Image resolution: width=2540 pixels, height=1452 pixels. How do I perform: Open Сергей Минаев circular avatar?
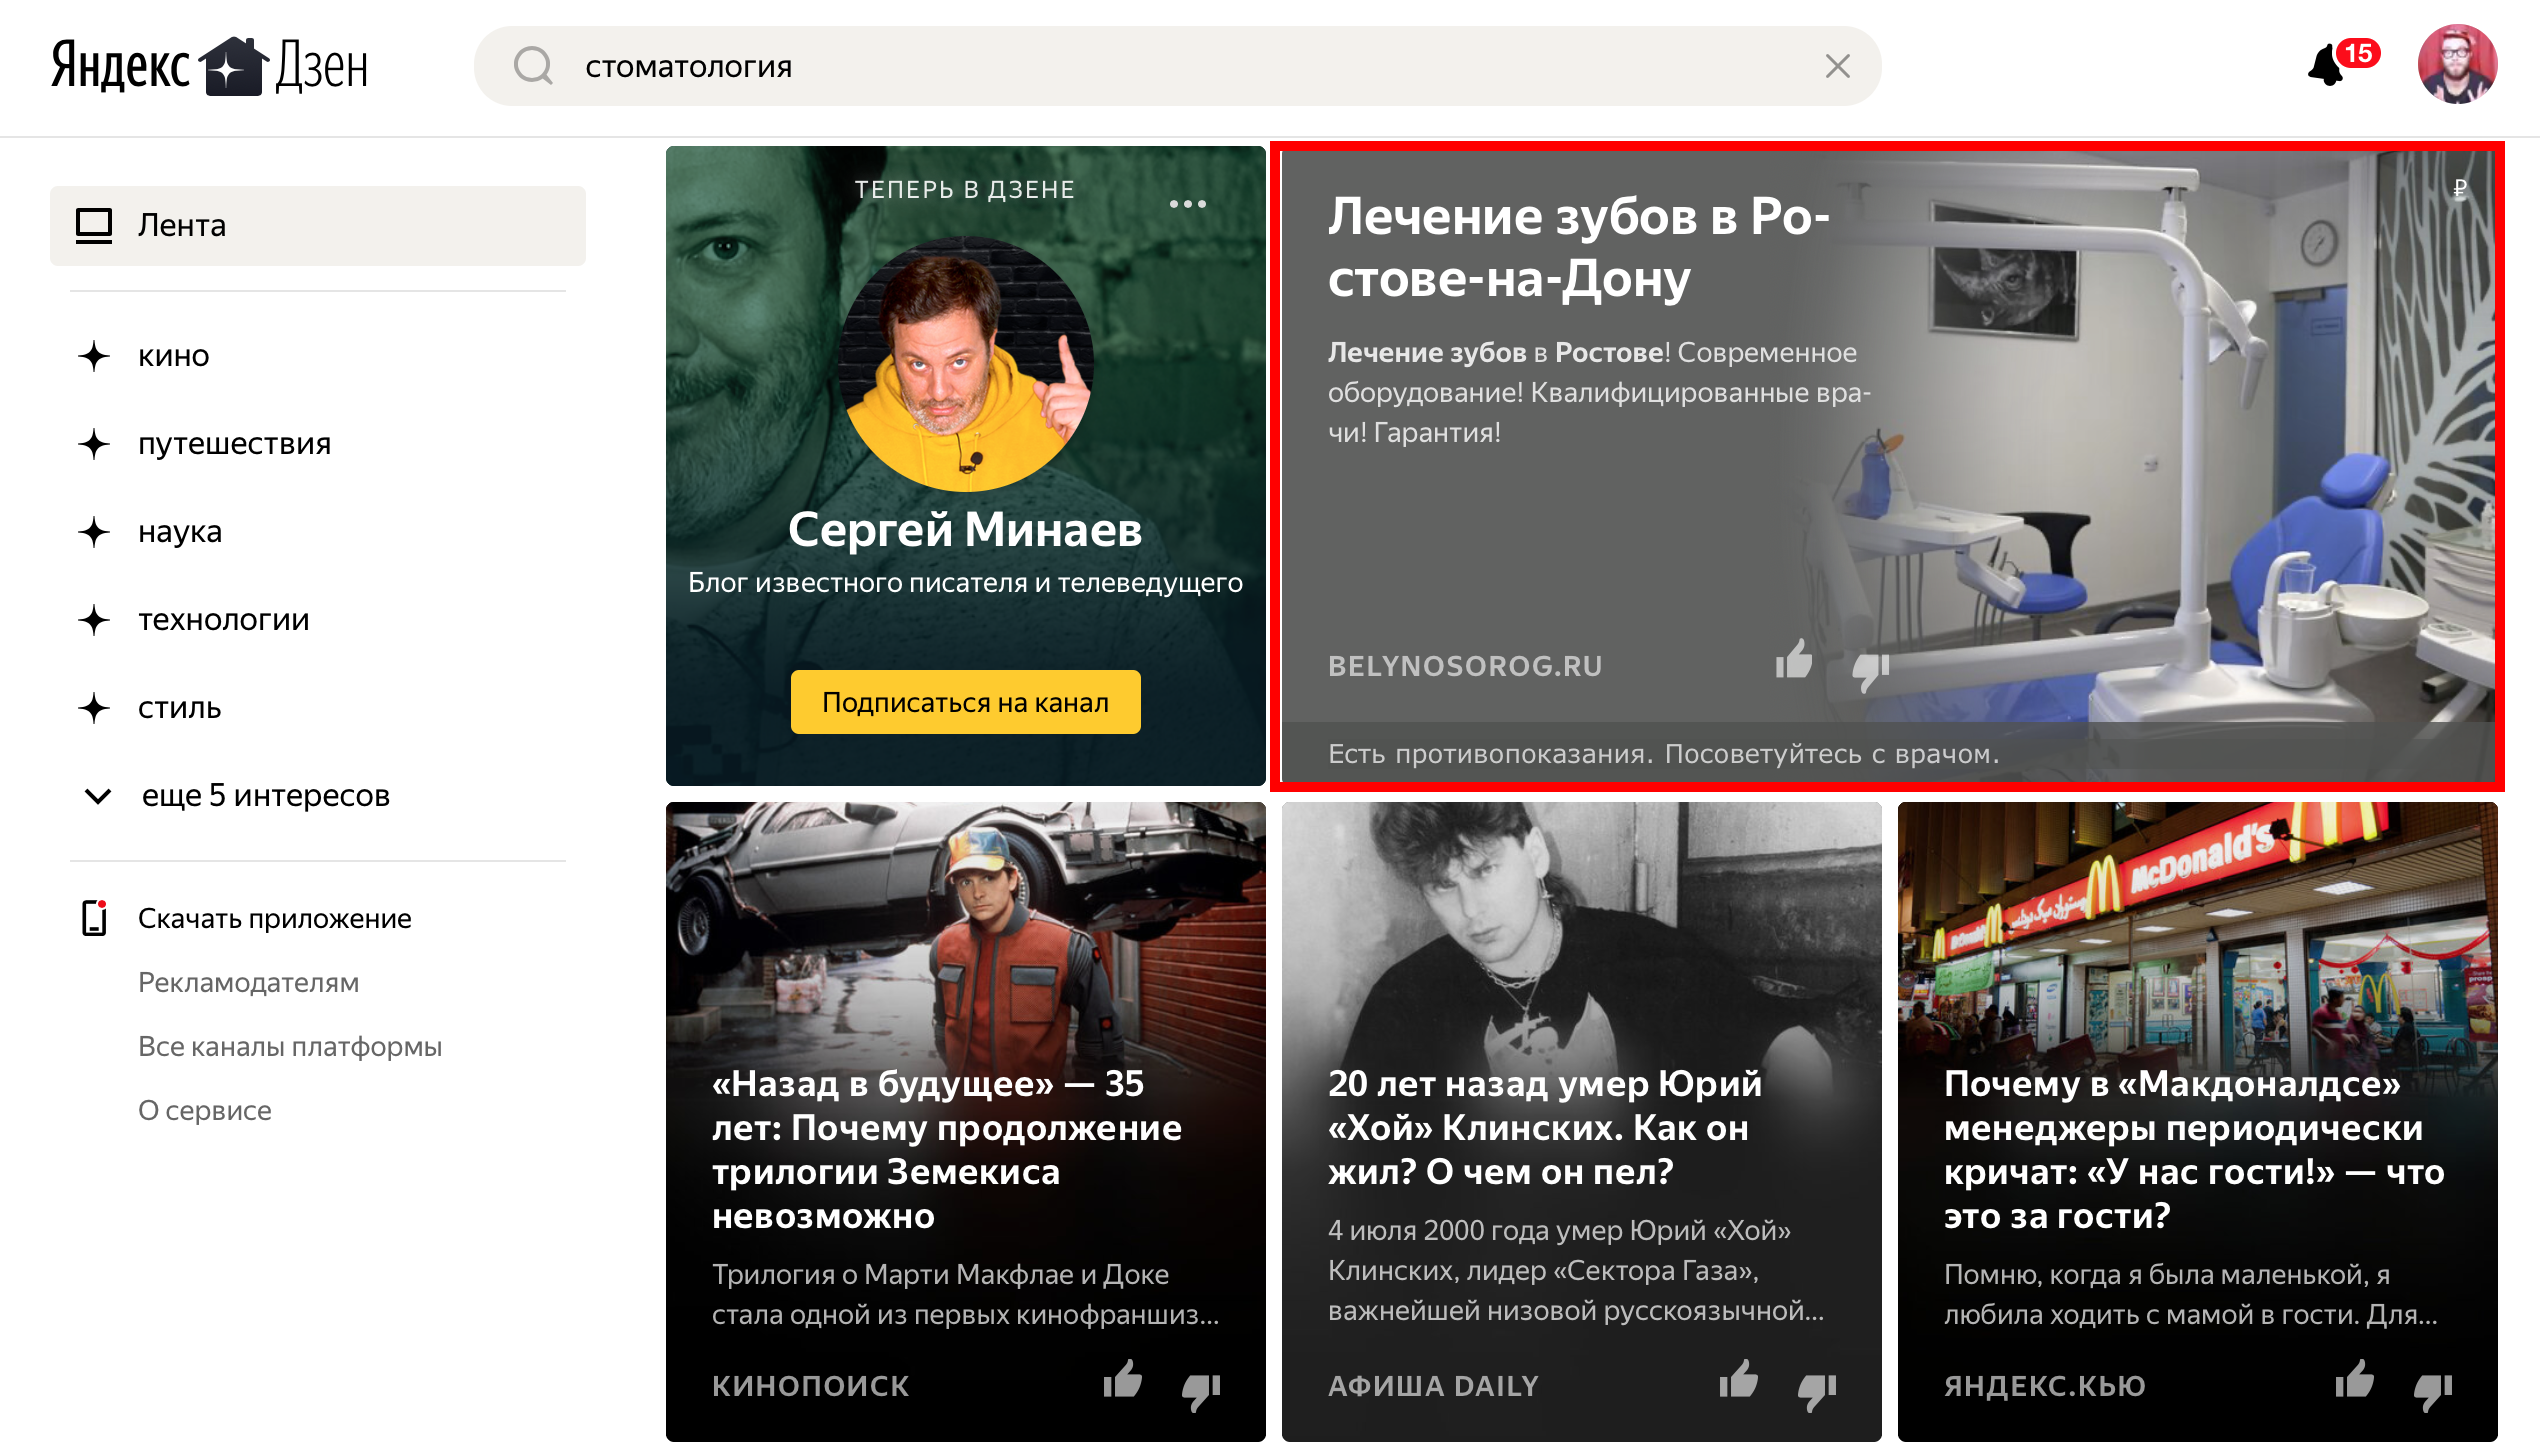965,364
